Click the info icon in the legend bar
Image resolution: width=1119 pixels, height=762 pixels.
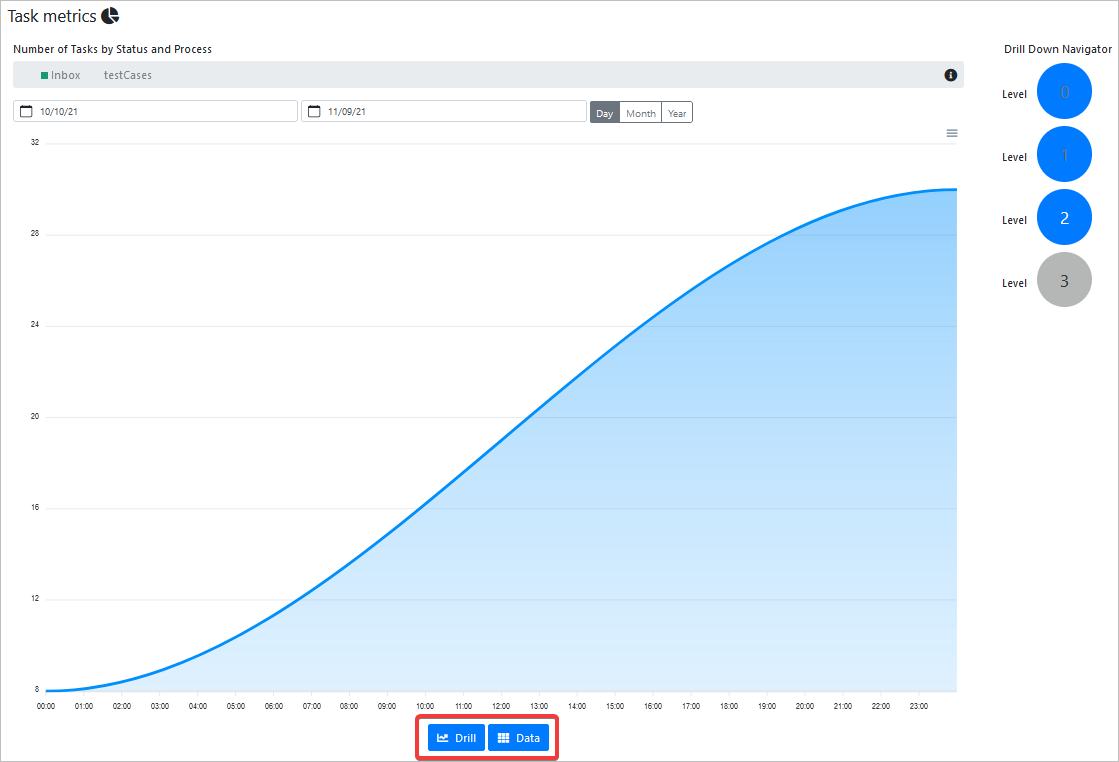point(950,75)
